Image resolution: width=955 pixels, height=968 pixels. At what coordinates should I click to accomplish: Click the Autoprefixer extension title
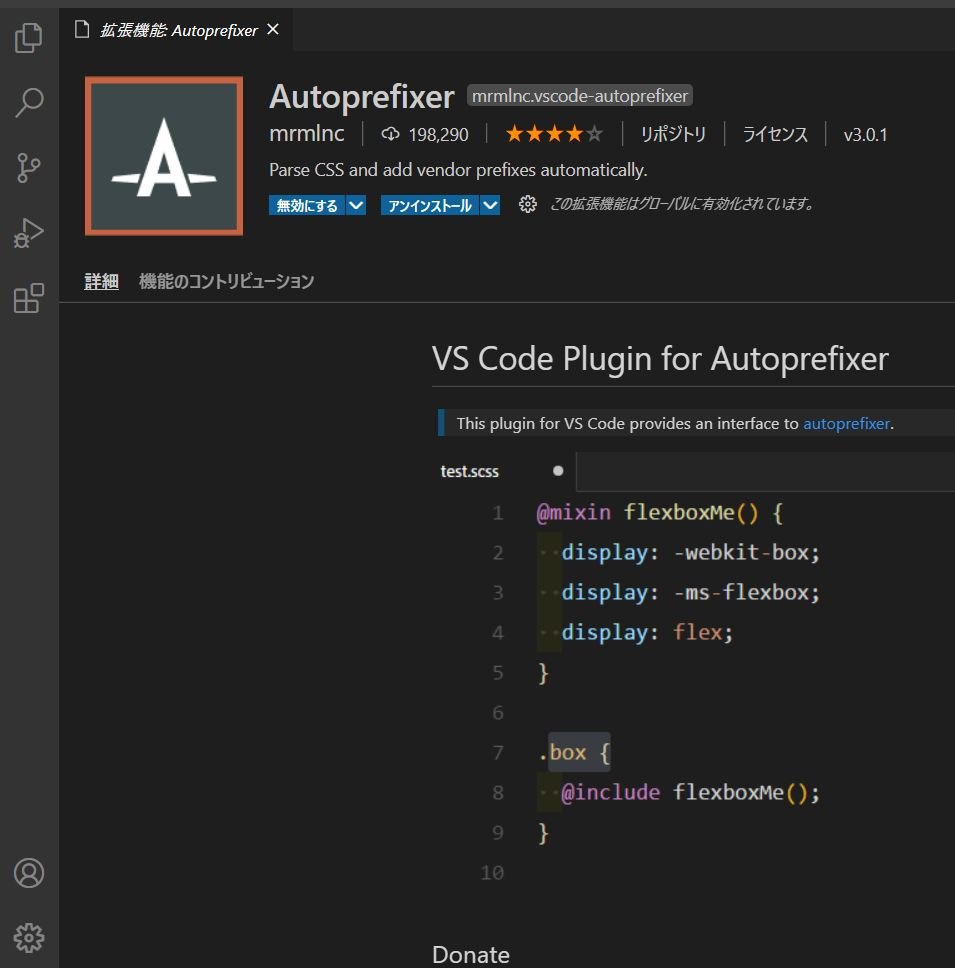tap(362, 97)
